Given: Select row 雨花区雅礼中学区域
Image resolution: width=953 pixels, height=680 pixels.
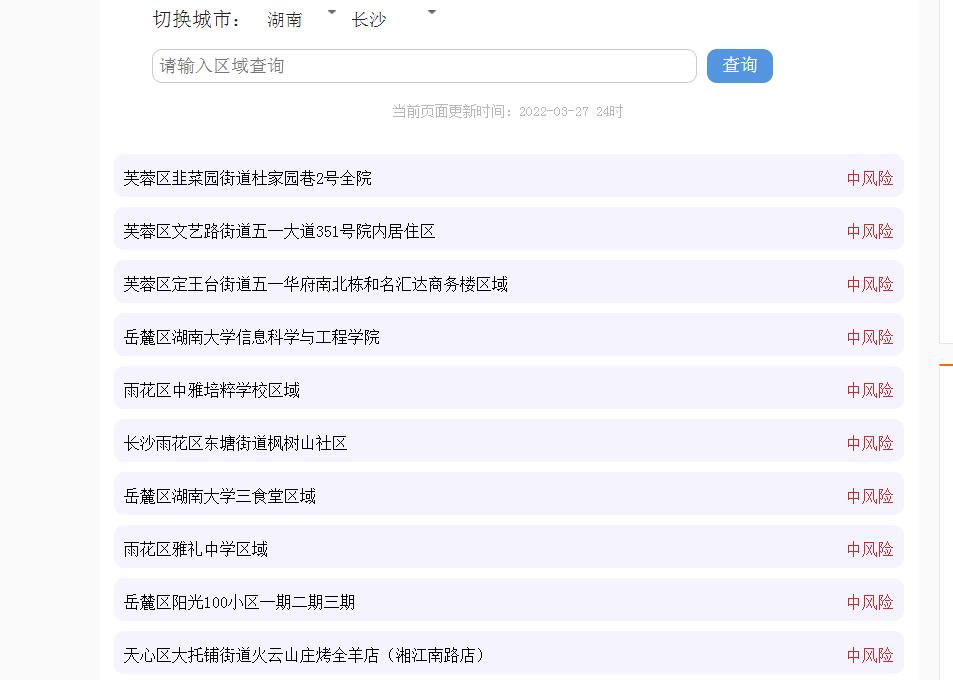Looking at the screenshot, I should coord(509,547).
